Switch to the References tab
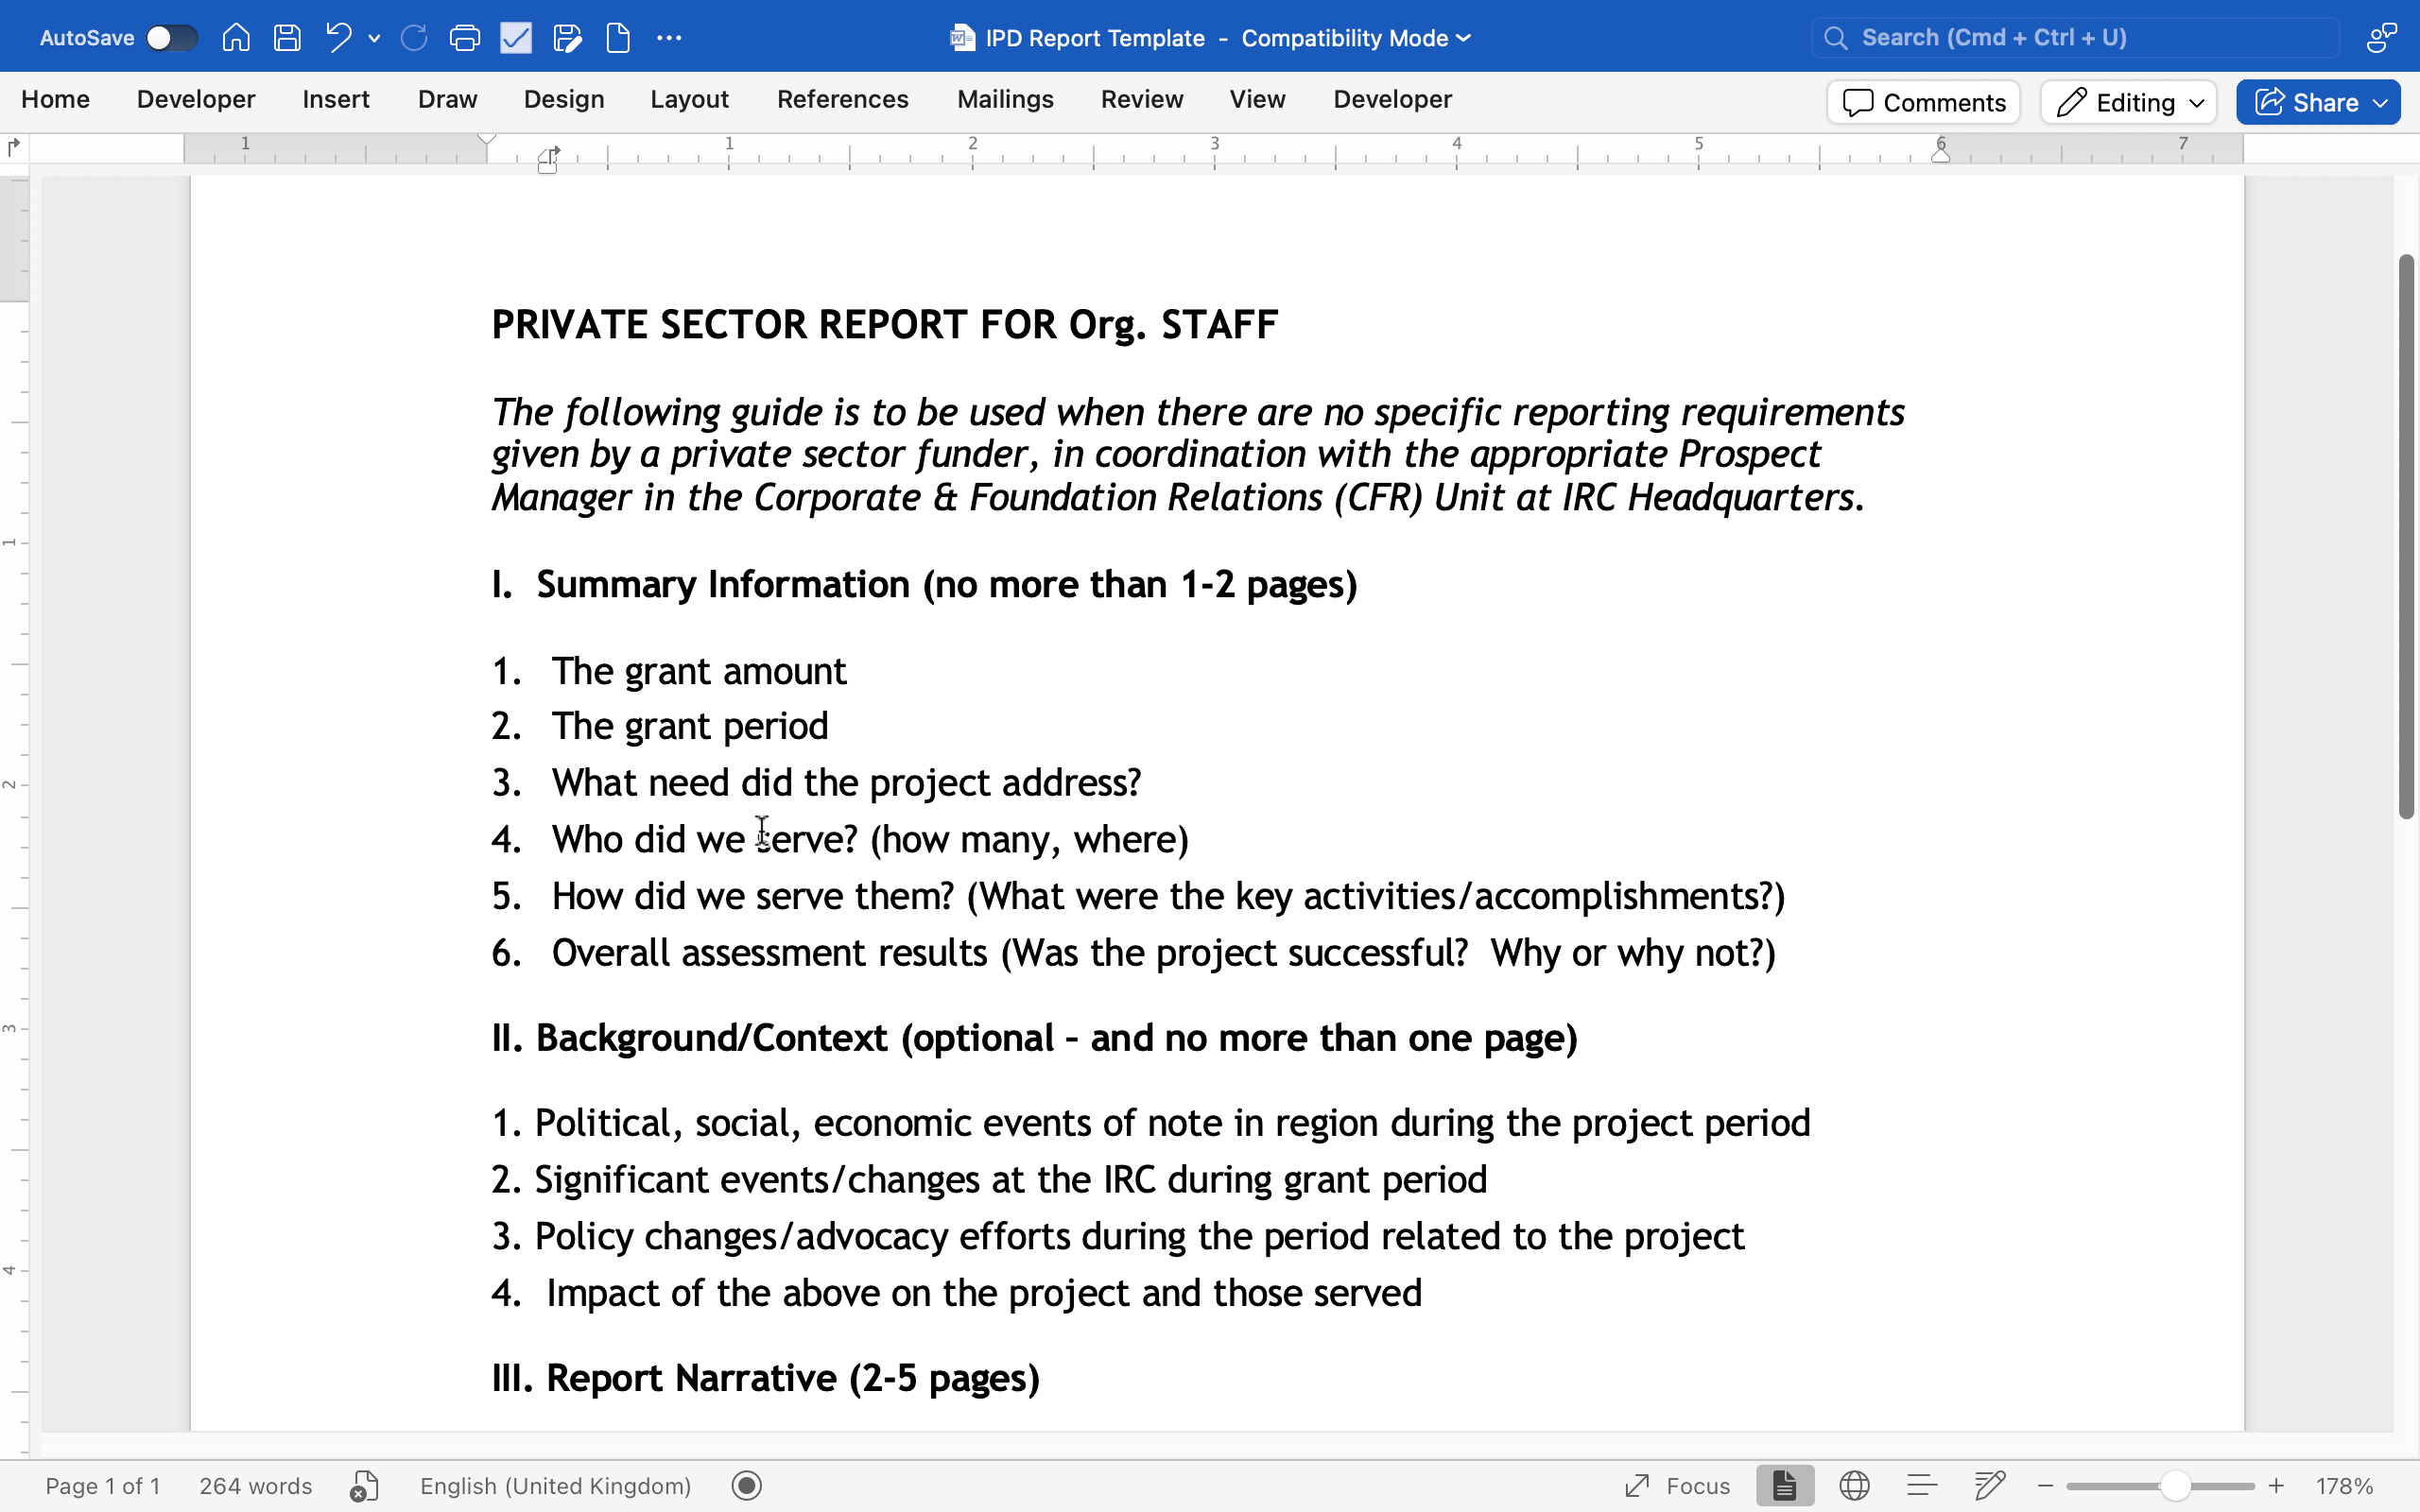Image resolution: width=2420 pixels, height=1512 pixels. point(842,99)
